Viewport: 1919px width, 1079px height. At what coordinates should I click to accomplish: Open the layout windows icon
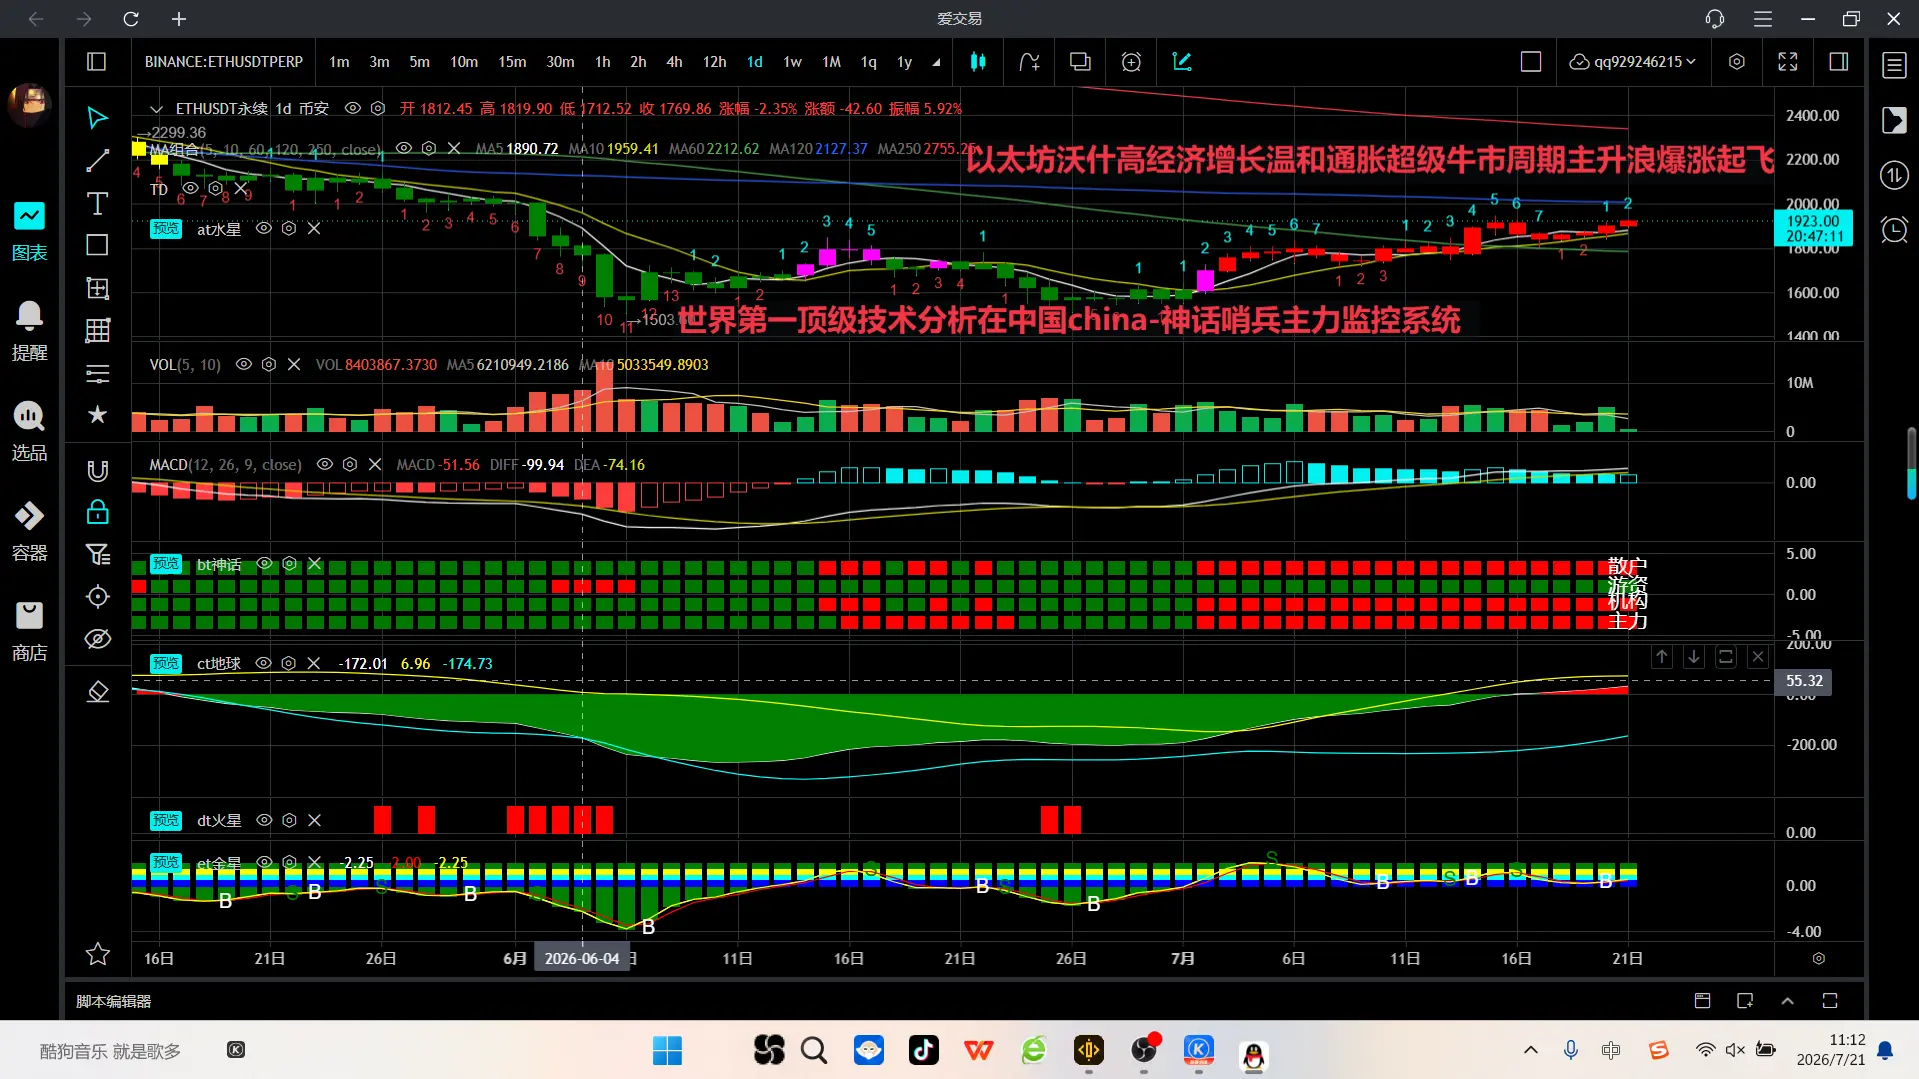tap(1080, 62)
